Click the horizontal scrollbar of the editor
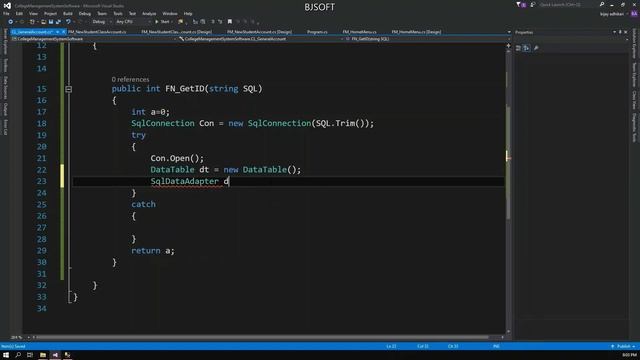This screenshot has height=360, width=640. (x=261, y=338)
